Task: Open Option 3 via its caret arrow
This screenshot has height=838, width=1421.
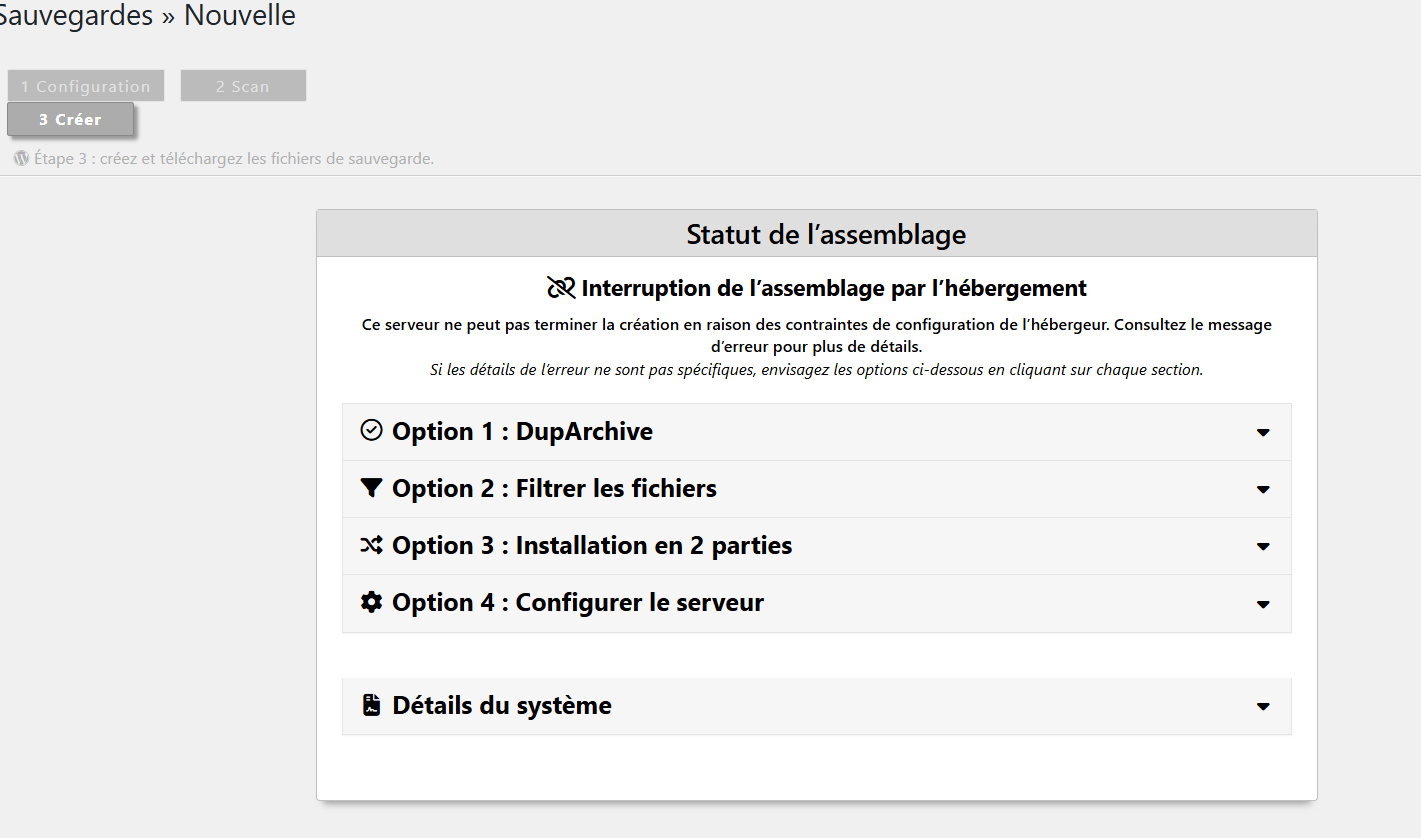Action: 1263,546
